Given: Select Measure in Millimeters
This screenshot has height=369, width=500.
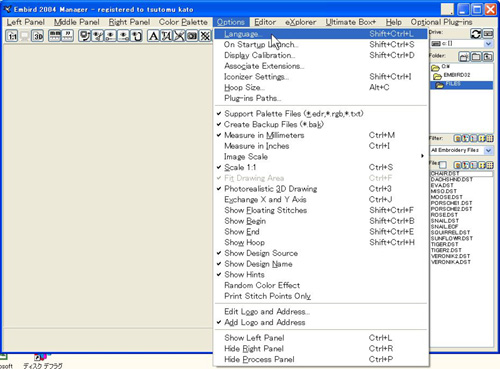Looking at the screenshot, I should (x=320, y=135).
